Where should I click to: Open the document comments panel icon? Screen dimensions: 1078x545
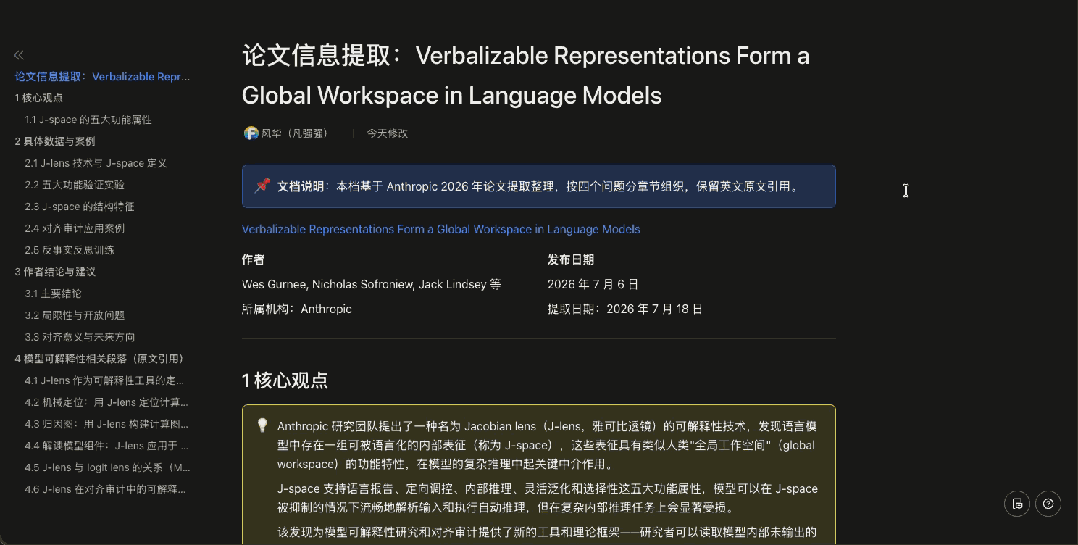pos(1018,504)
